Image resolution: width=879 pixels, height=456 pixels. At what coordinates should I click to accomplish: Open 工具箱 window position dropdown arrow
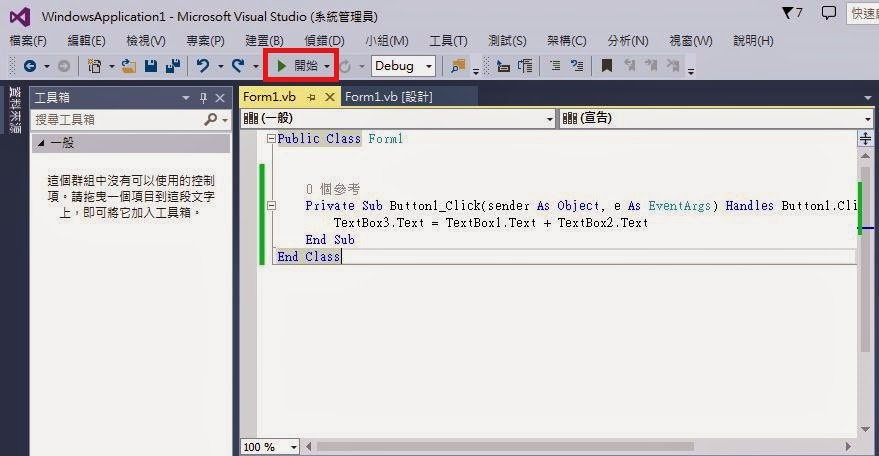186,98
